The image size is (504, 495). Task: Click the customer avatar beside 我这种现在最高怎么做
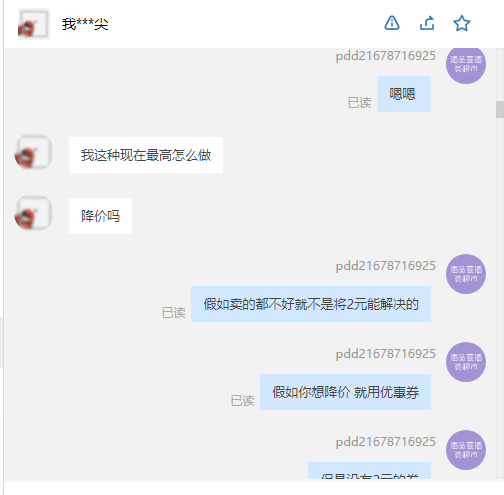(33, 152)
